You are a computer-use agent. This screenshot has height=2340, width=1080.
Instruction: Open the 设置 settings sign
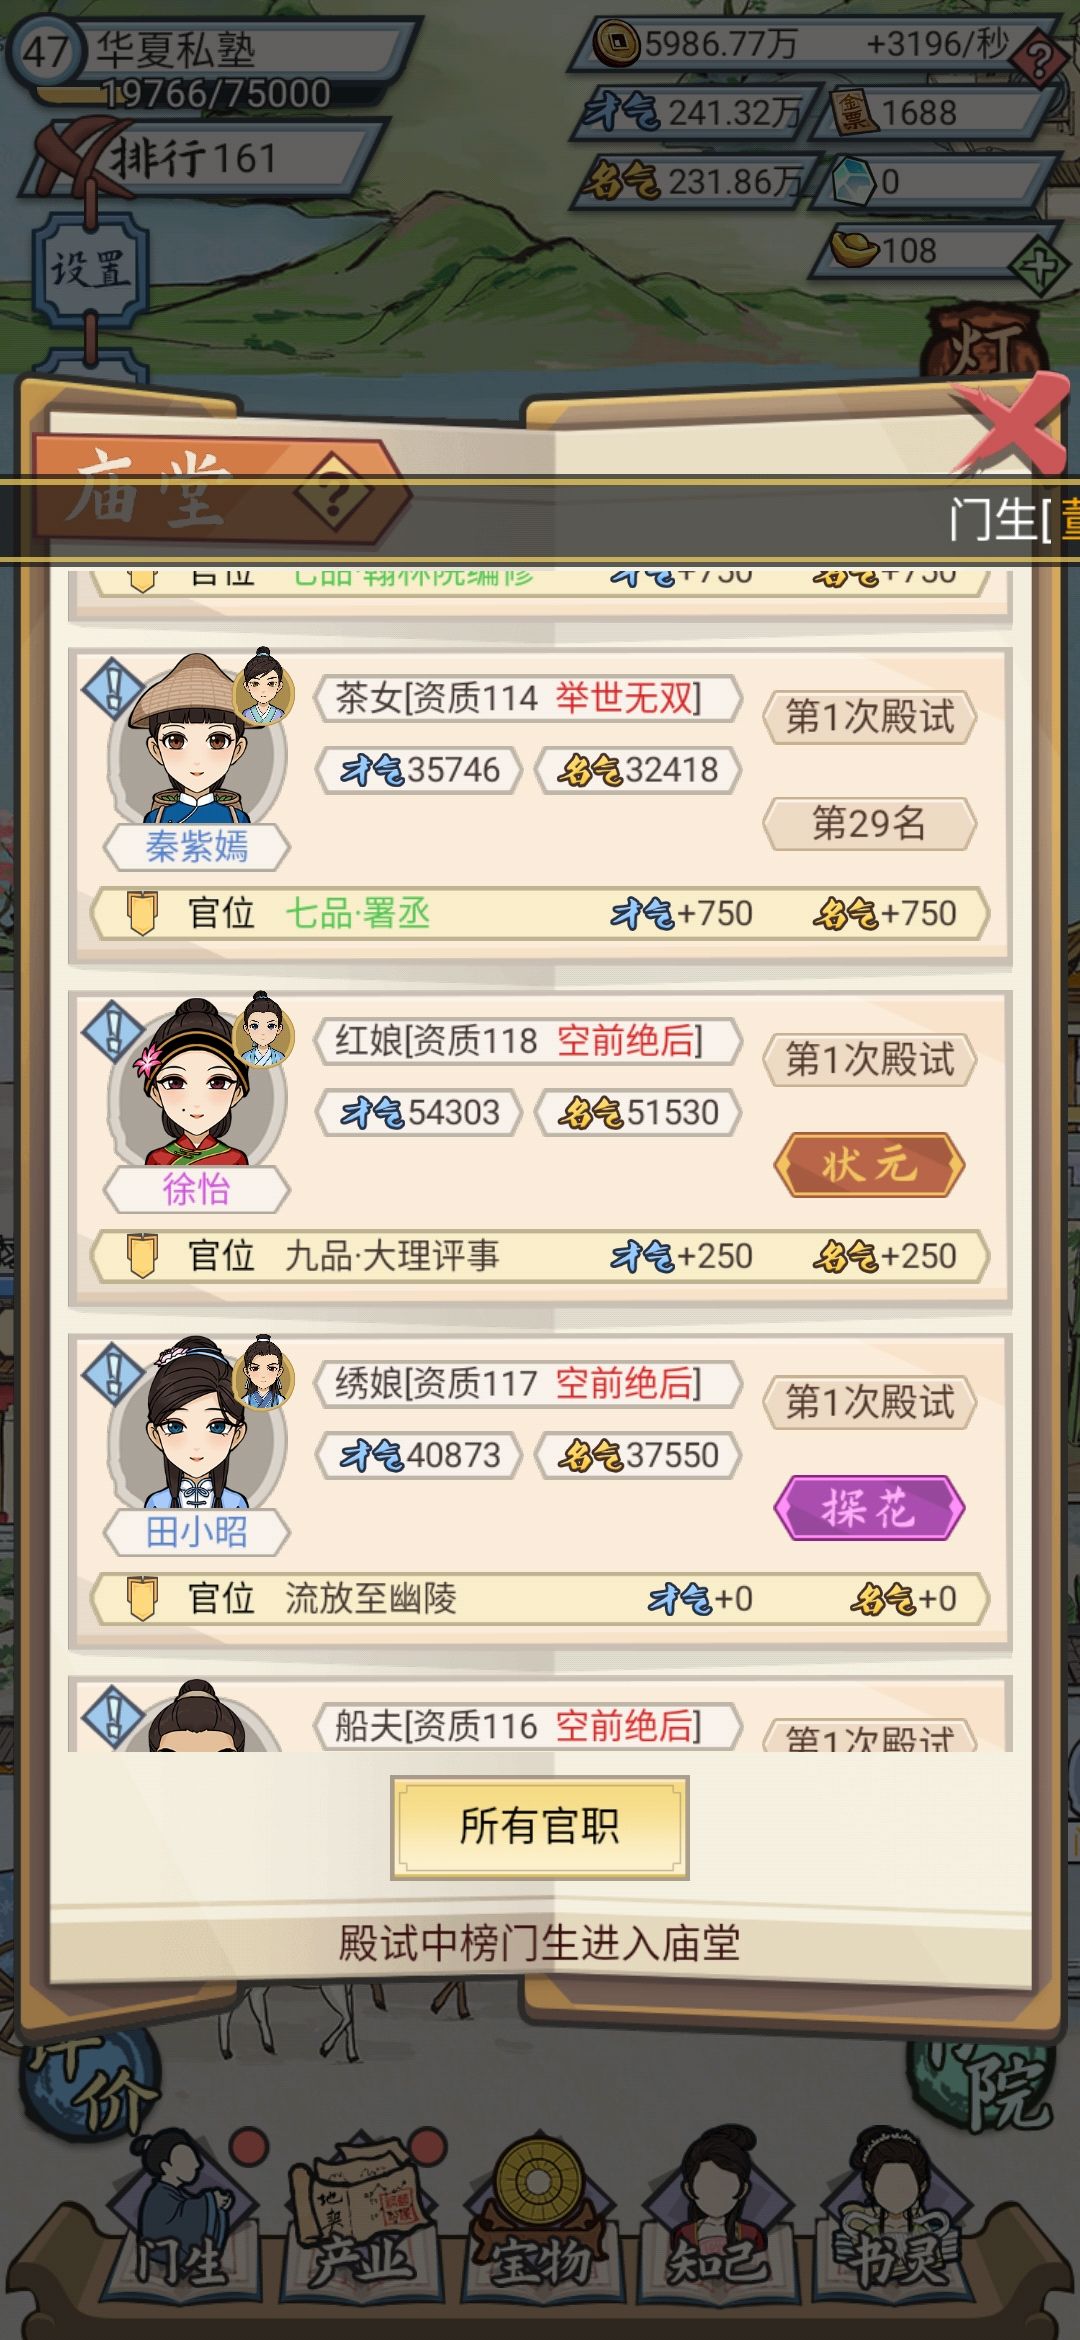[91, 270]
